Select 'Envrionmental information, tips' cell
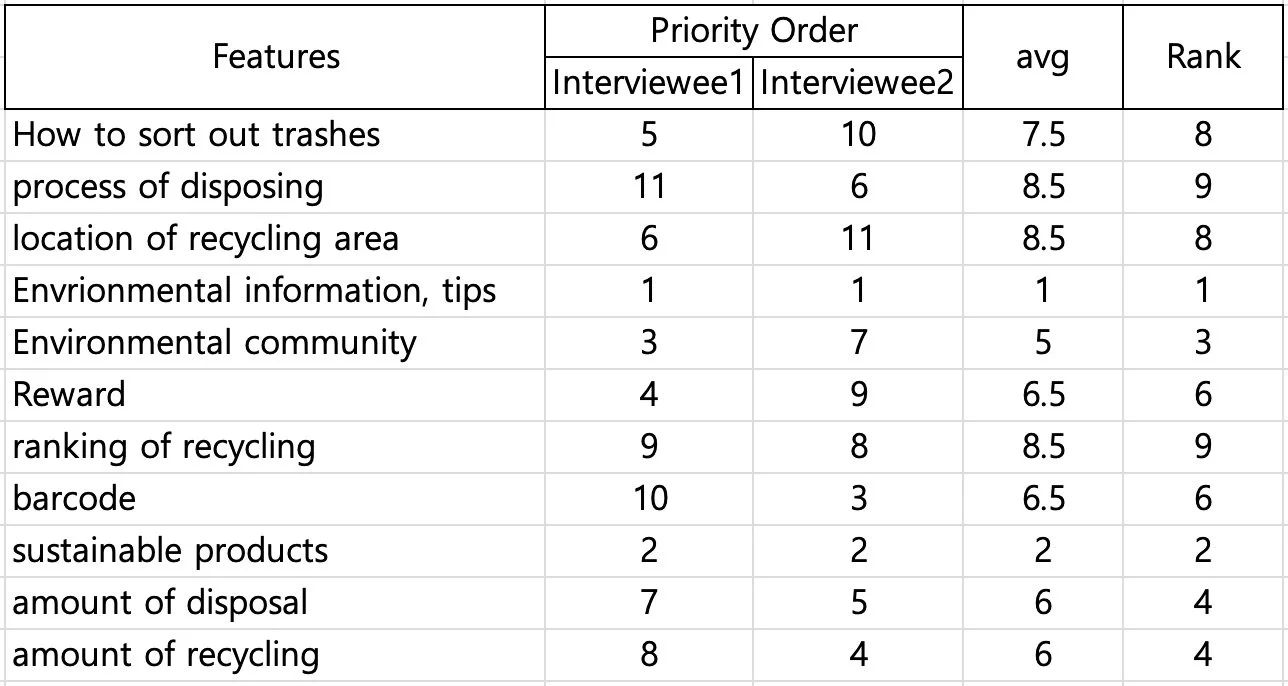Screen dimensions: 1288x686 (275, 291)
